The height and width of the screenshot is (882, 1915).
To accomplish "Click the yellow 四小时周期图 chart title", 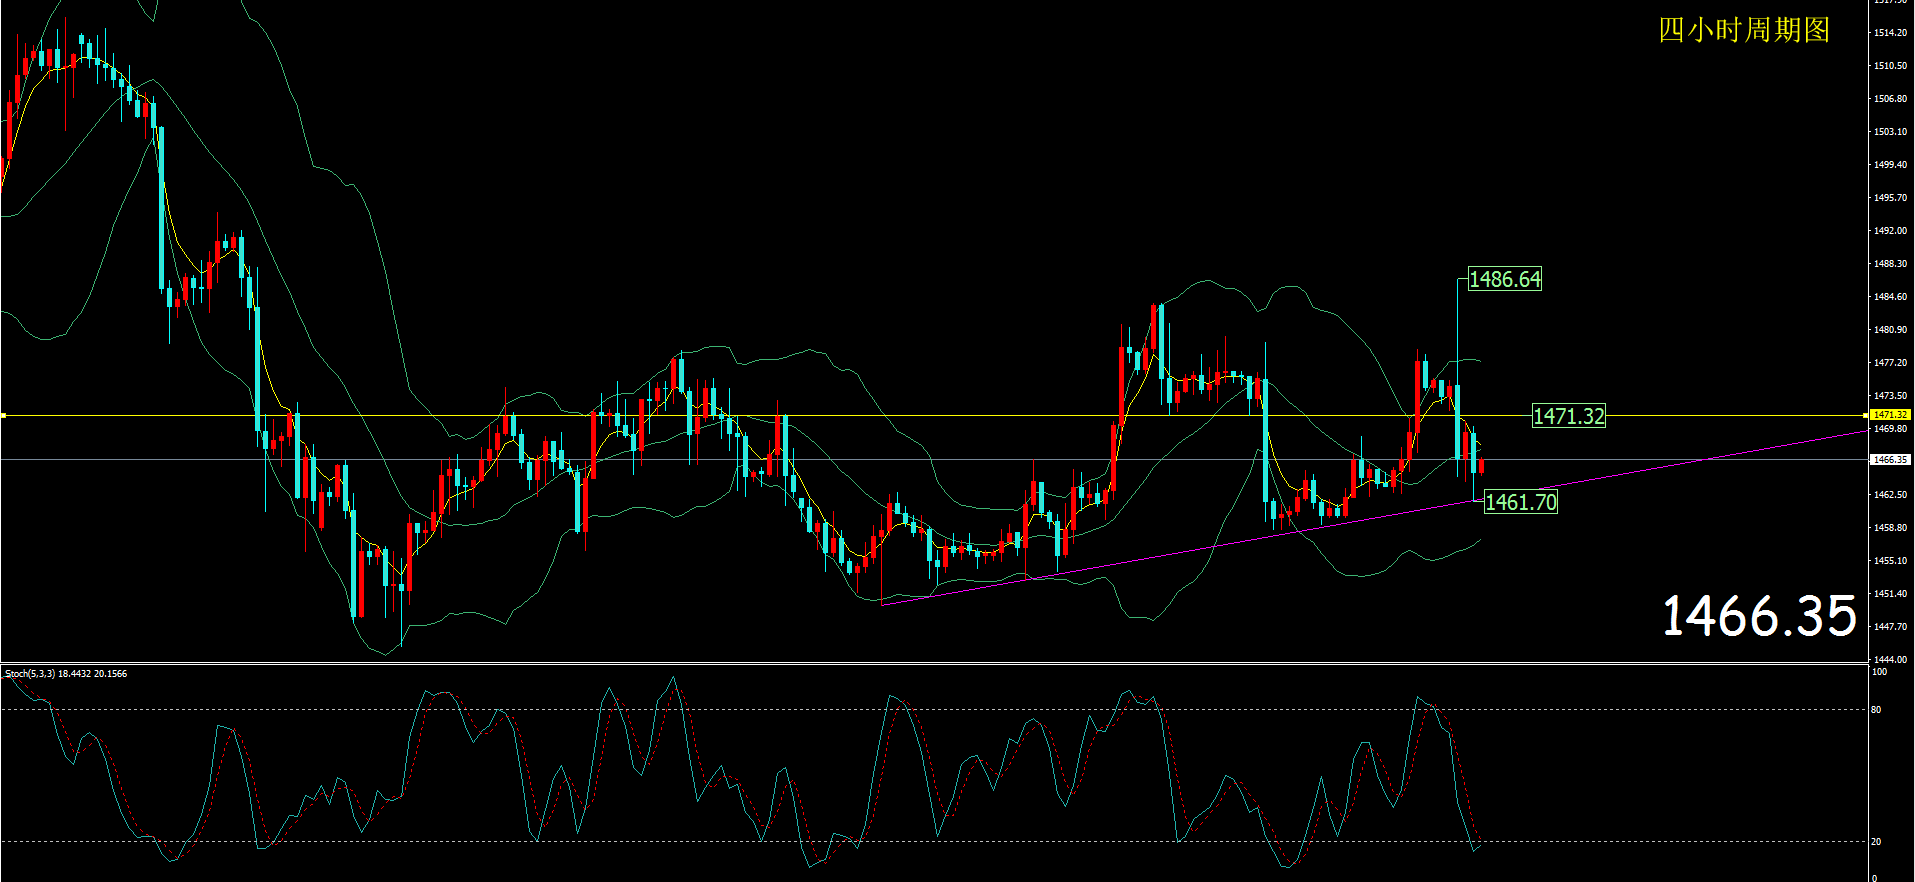I will tap(1744, 30).
